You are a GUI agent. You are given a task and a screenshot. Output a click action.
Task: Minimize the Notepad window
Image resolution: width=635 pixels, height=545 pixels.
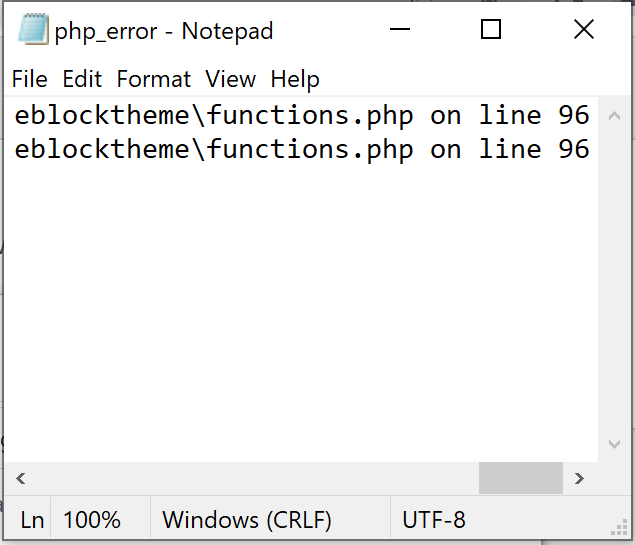(x=400, y=29)
